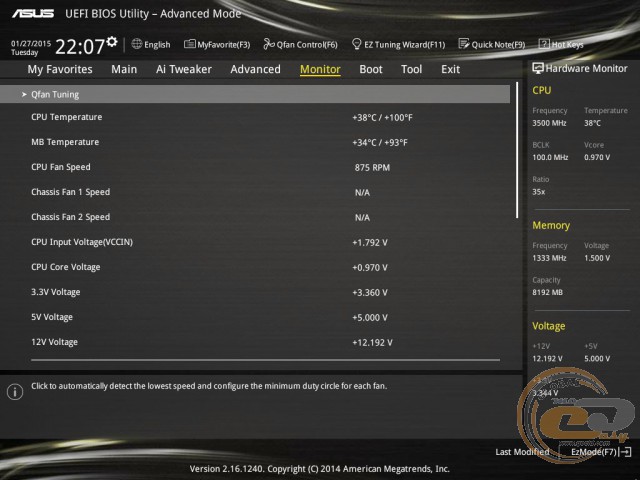The image size is (640, 480).
Task: Start EZ Tuning Wizard(F11)
Action: coord(398,44)
